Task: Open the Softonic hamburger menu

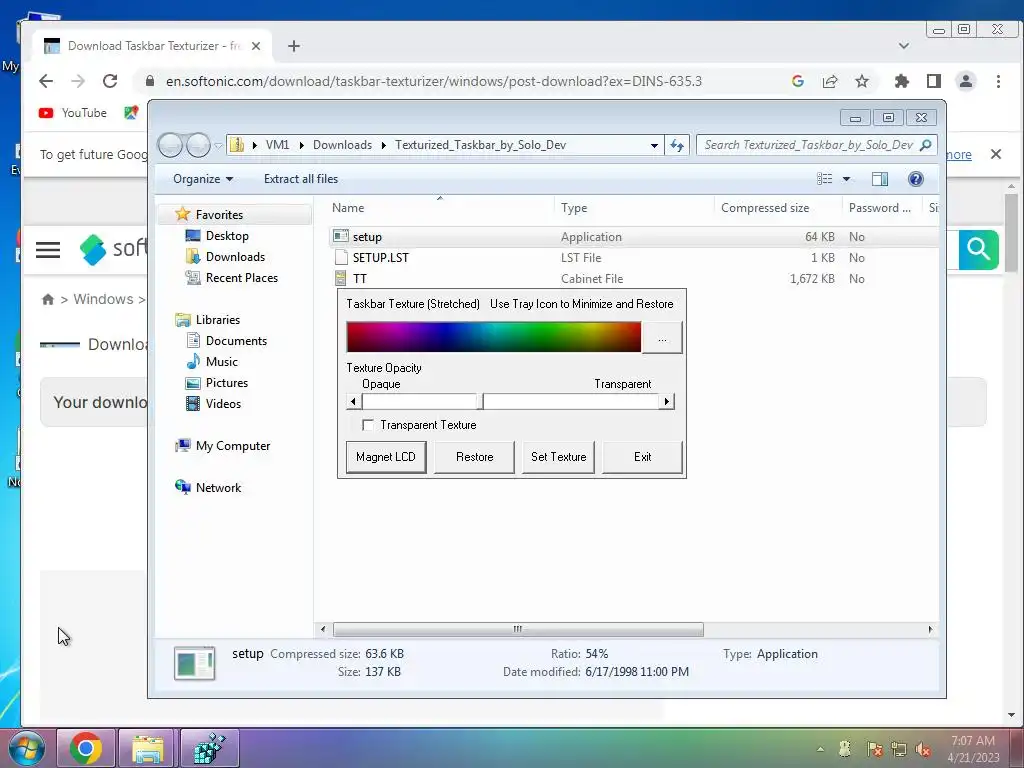Action: click(x=48, y=249)
